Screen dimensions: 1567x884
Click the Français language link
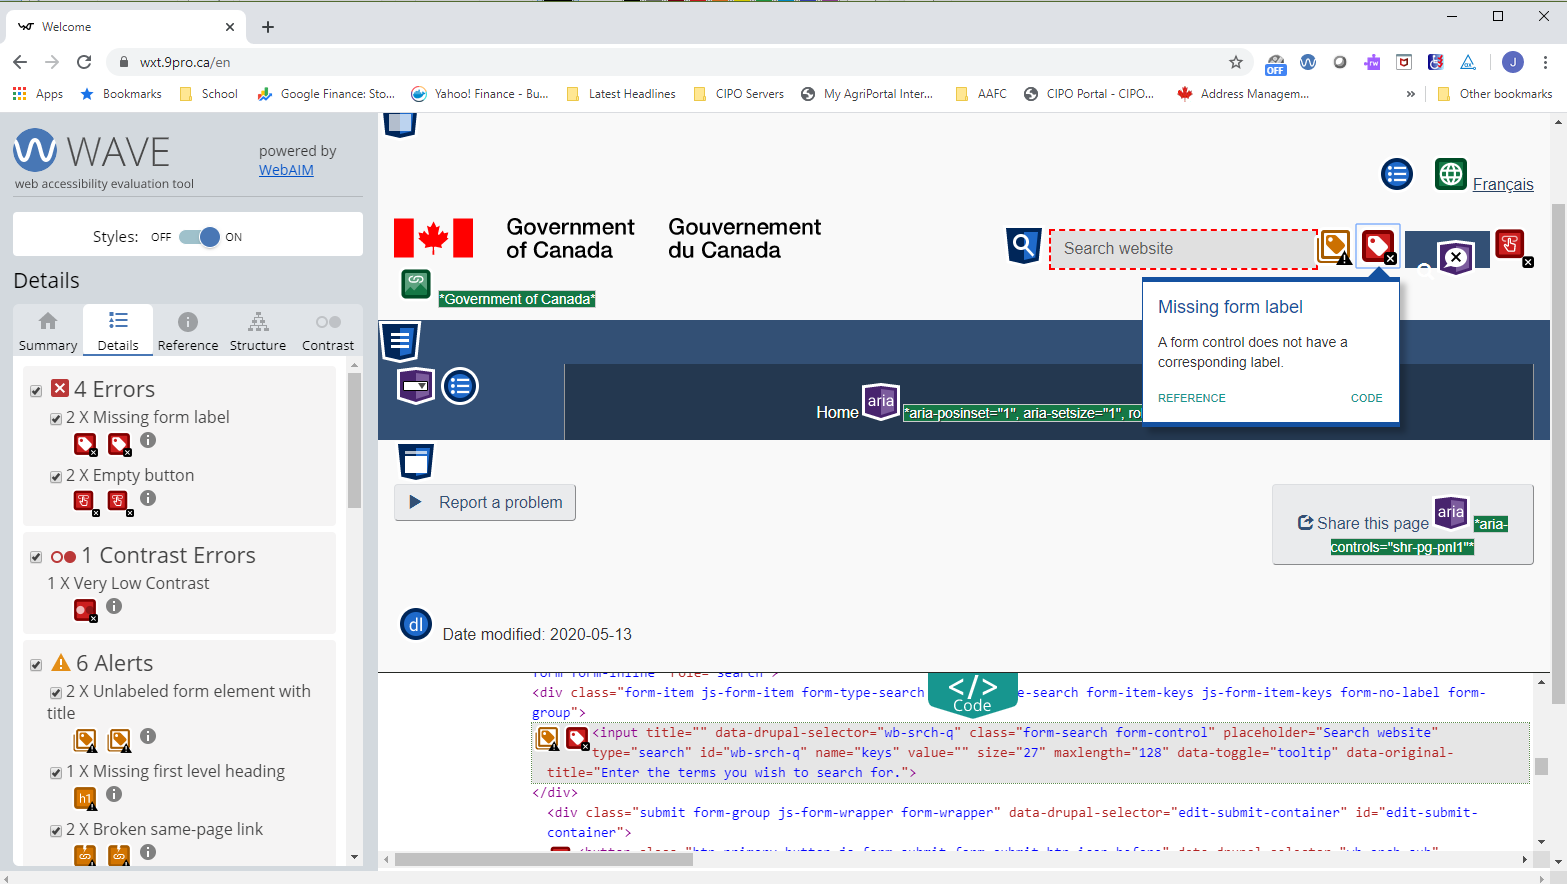(x=1503, y=184)
